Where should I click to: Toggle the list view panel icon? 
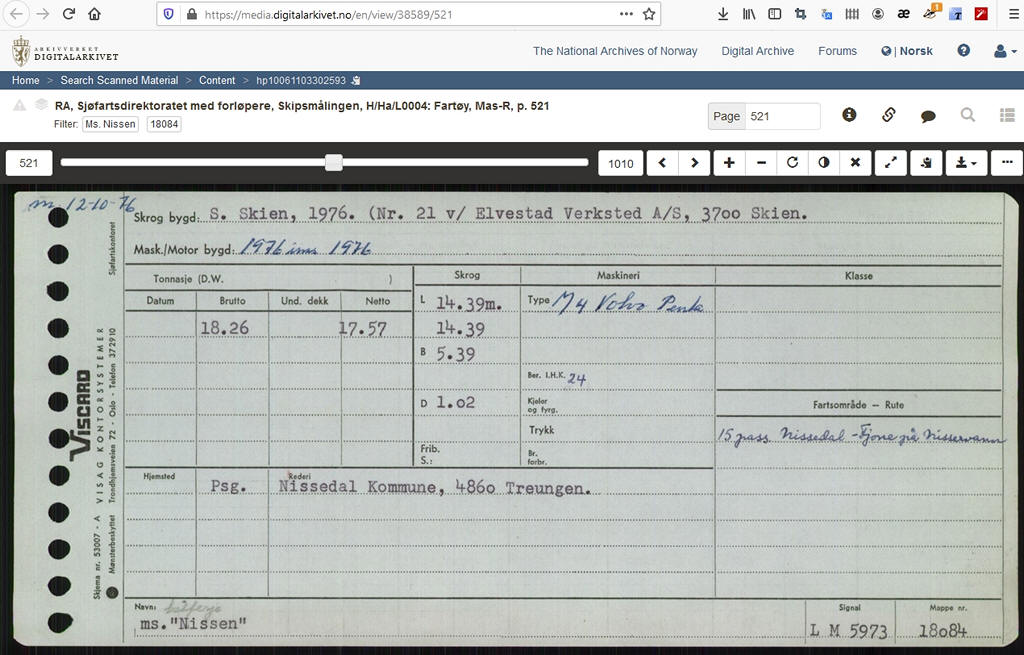coord(1007,115)
